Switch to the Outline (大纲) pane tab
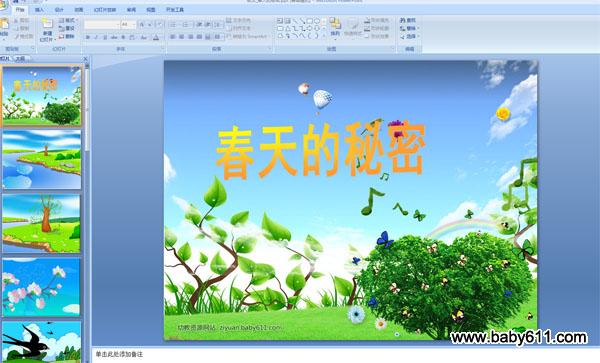Image resolution: width=600 pixels, height=363 pixels. [x=20, y=59]
